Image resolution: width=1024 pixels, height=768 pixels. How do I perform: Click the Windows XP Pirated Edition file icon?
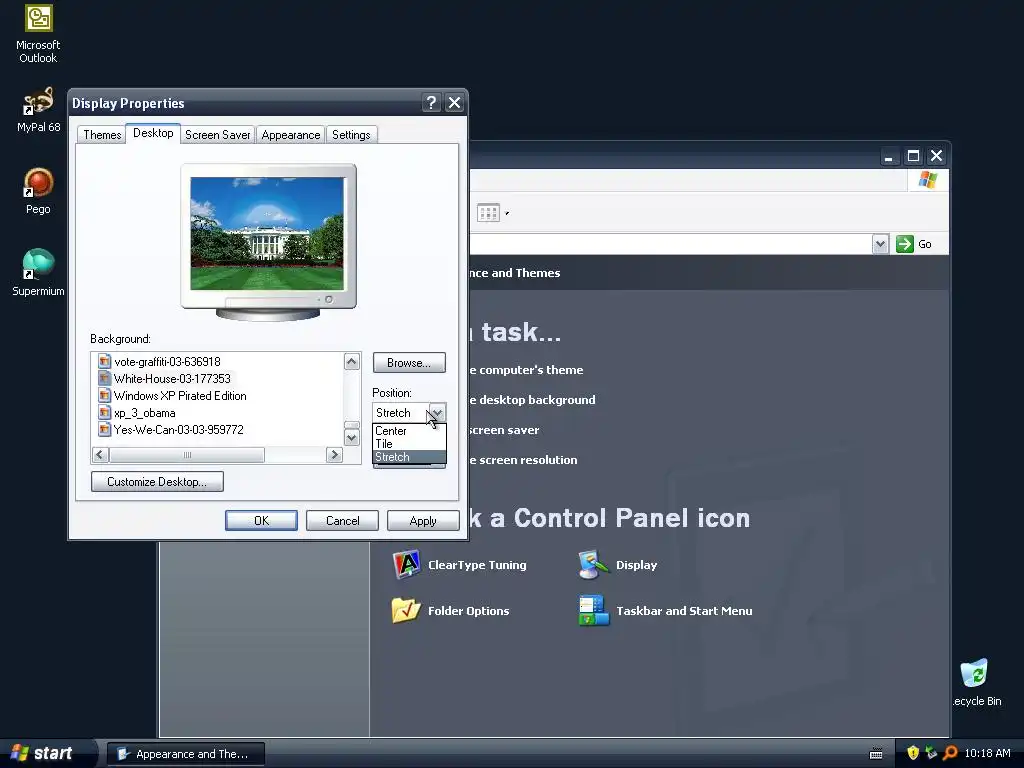(x=104, y=395)
